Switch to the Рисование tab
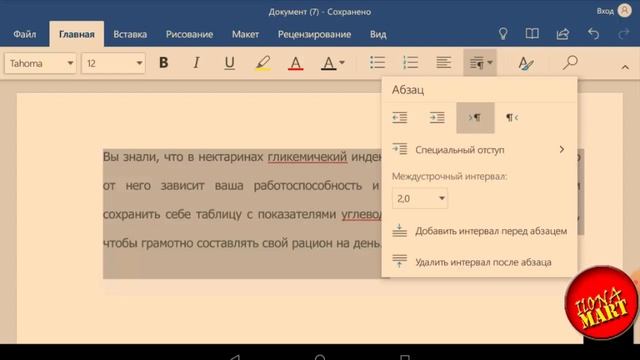Viewport: 640px width, 360px height. [x=189, y=34]
